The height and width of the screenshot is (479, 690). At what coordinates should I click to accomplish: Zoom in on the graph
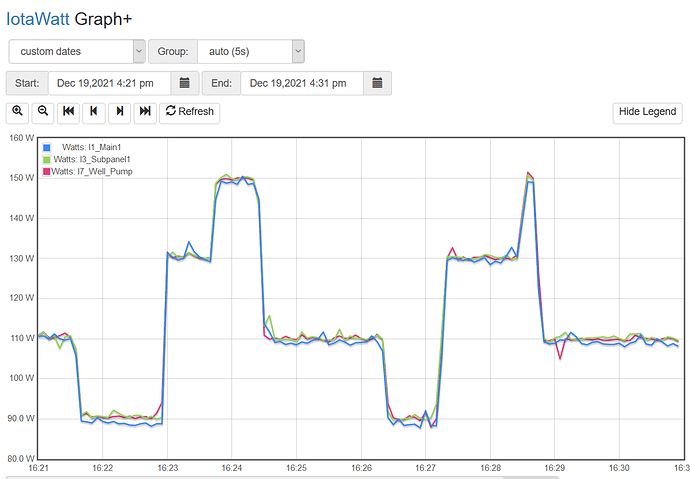coord(17,113)
